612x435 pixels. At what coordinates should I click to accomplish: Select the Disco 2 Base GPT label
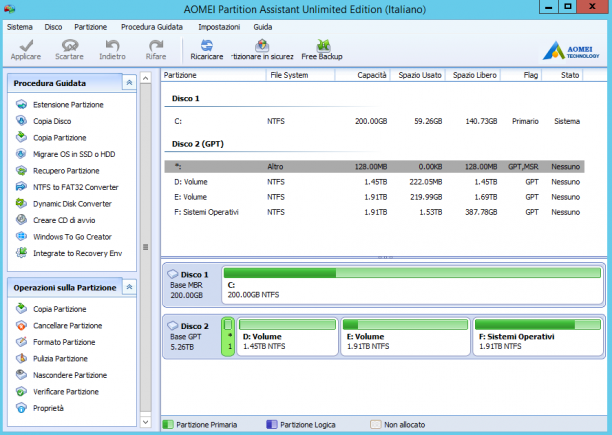coord(191,336)
